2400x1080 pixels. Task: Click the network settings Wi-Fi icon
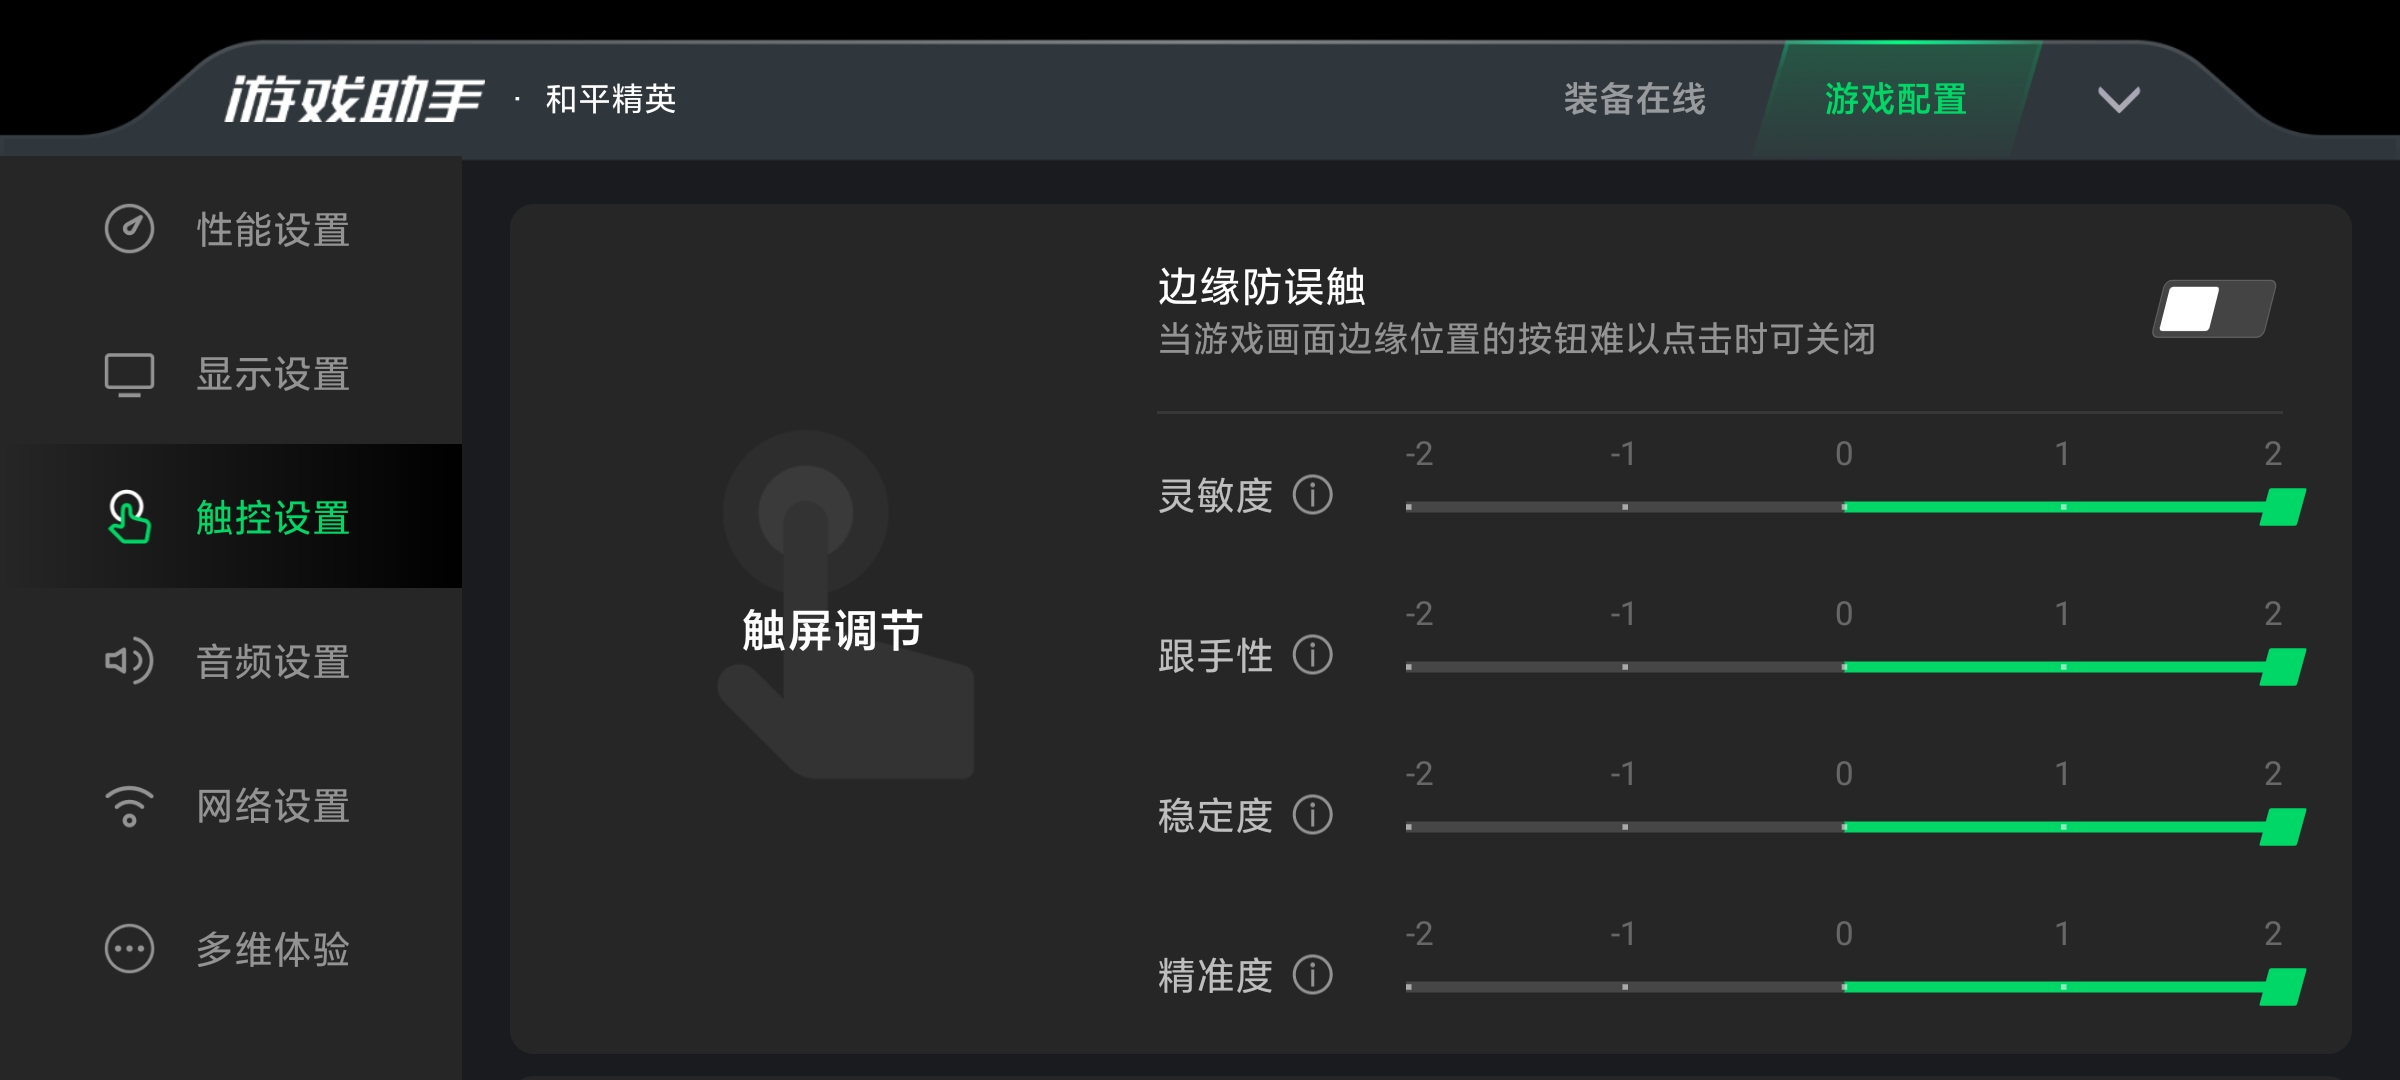[x=129, y=806]
